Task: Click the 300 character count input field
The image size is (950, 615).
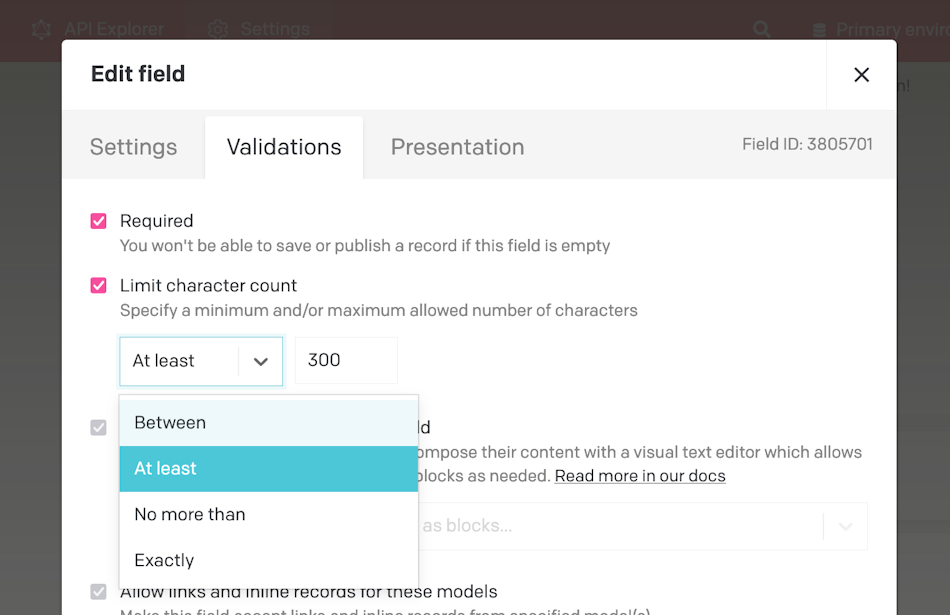Action: [x=346, y=360]
